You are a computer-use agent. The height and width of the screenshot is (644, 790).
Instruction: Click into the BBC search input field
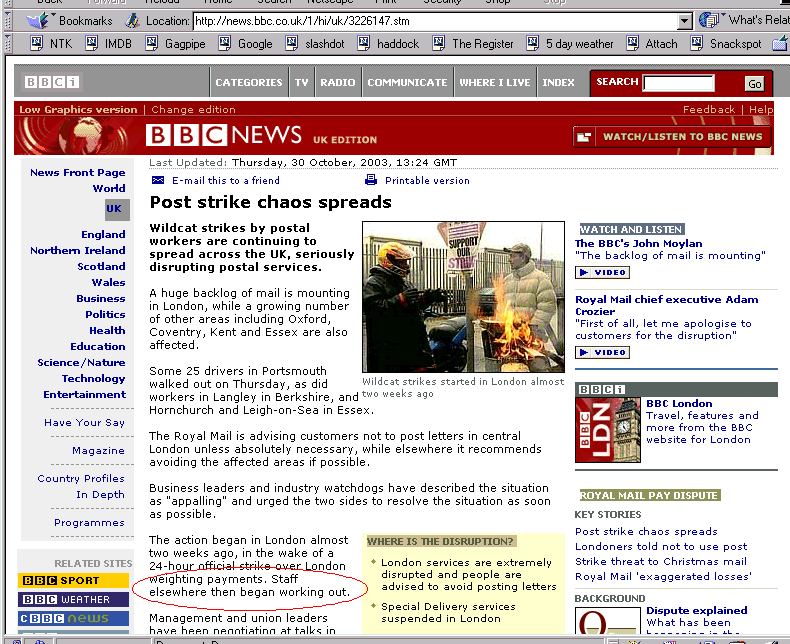pyautogui.click(x=679, y=83)
